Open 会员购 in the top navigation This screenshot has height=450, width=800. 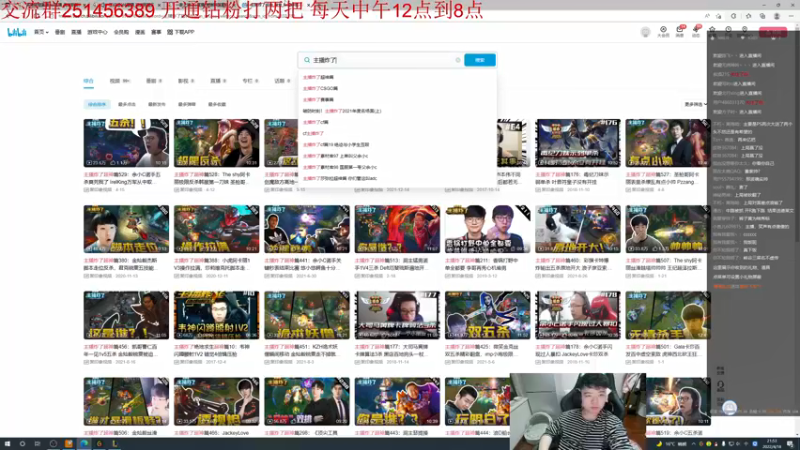121,32
